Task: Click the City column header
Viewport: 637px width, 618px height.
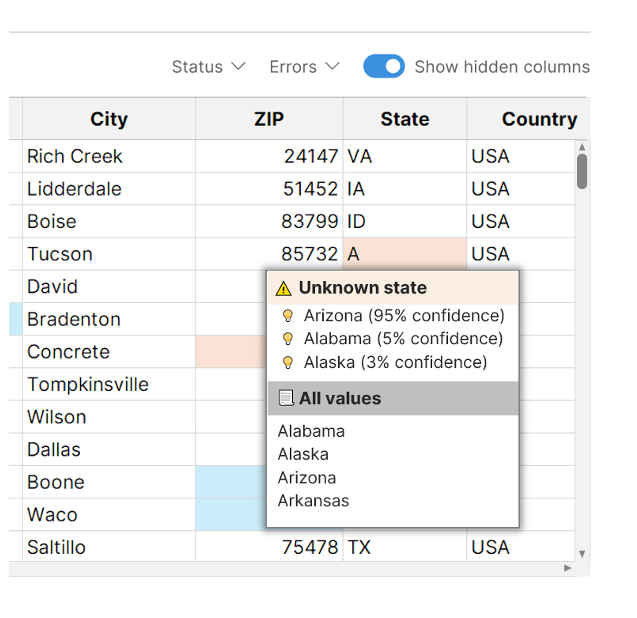Action: point(109,119)
